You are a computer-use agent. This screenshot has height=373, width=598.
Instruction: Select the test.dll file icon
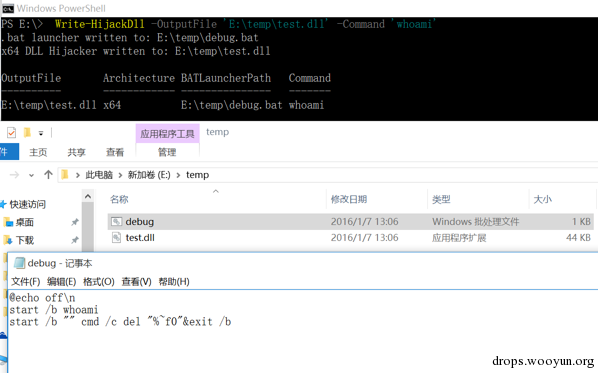click(116, 238)
